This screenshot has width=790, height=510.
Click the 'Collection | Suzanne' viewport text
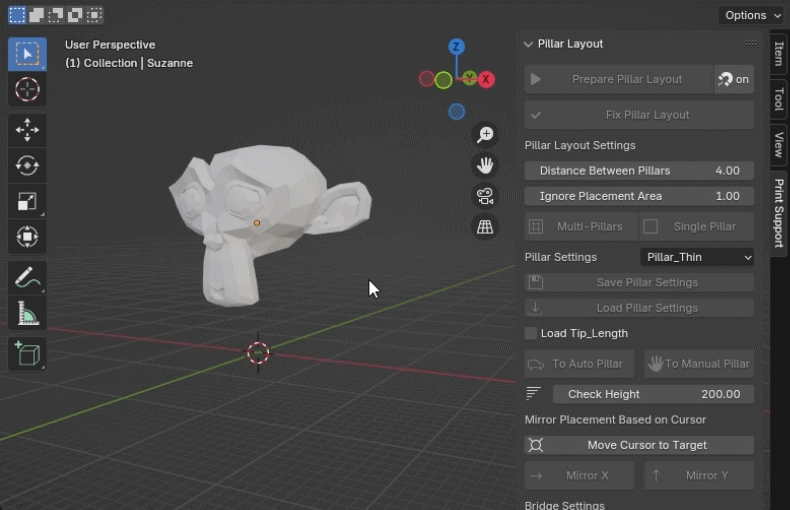[138, 63]
